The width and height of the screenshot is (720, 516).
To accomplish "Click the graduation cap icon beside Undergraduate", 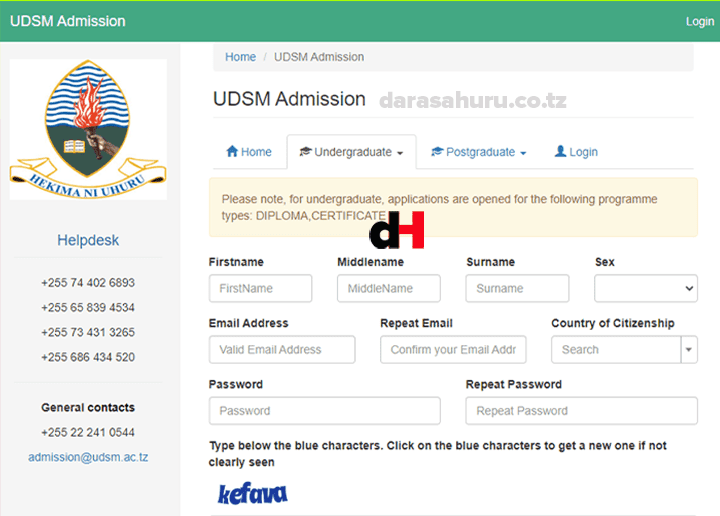I will 305,151.
